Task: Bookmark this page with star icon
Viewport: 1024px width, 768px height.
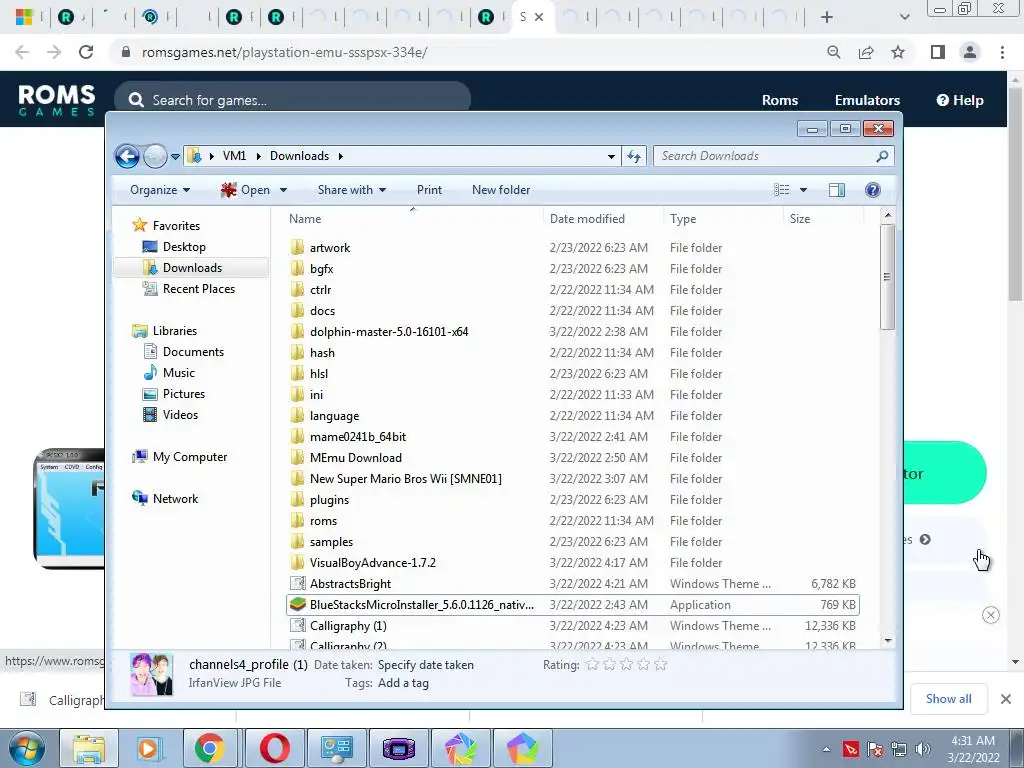Action: coord(898,52)
